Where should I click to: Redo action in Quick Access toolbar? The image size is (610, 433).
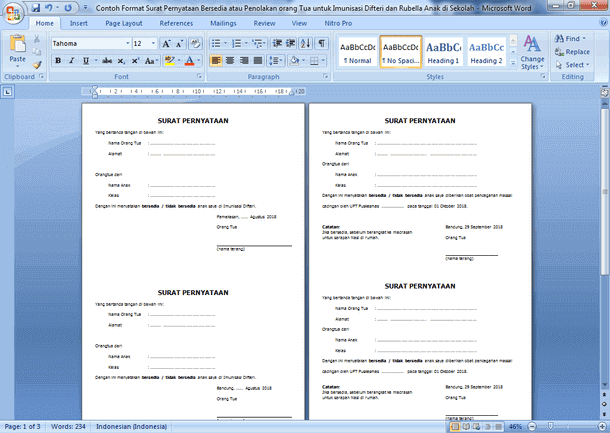(68, 7)
